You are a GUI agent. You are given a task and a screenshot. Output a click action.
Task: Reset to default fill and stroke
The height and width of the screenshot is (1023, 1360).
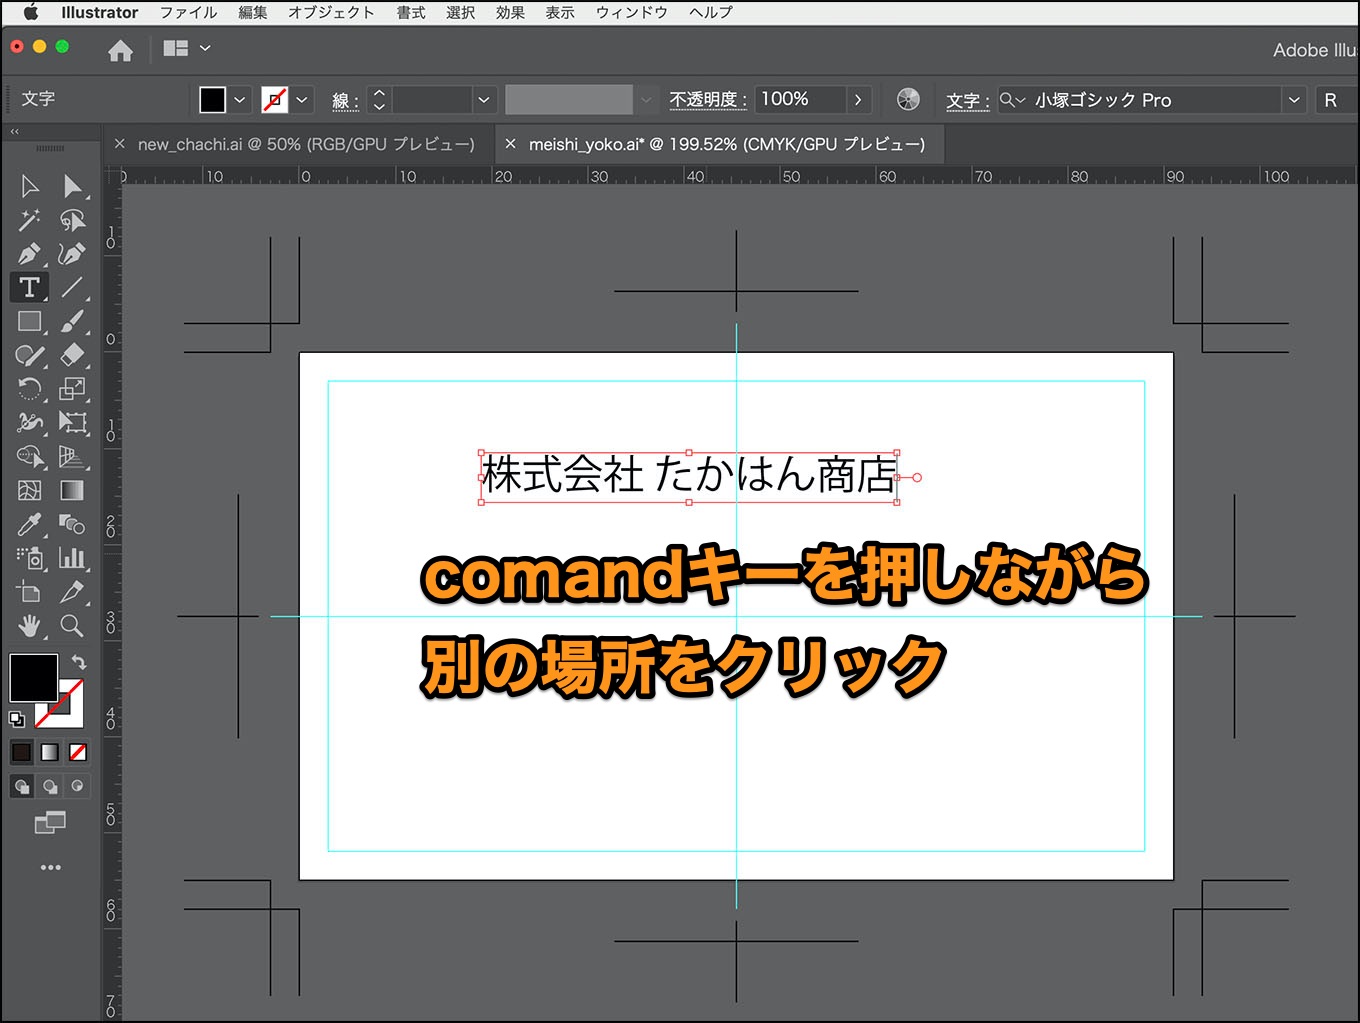tap(17, 719)
